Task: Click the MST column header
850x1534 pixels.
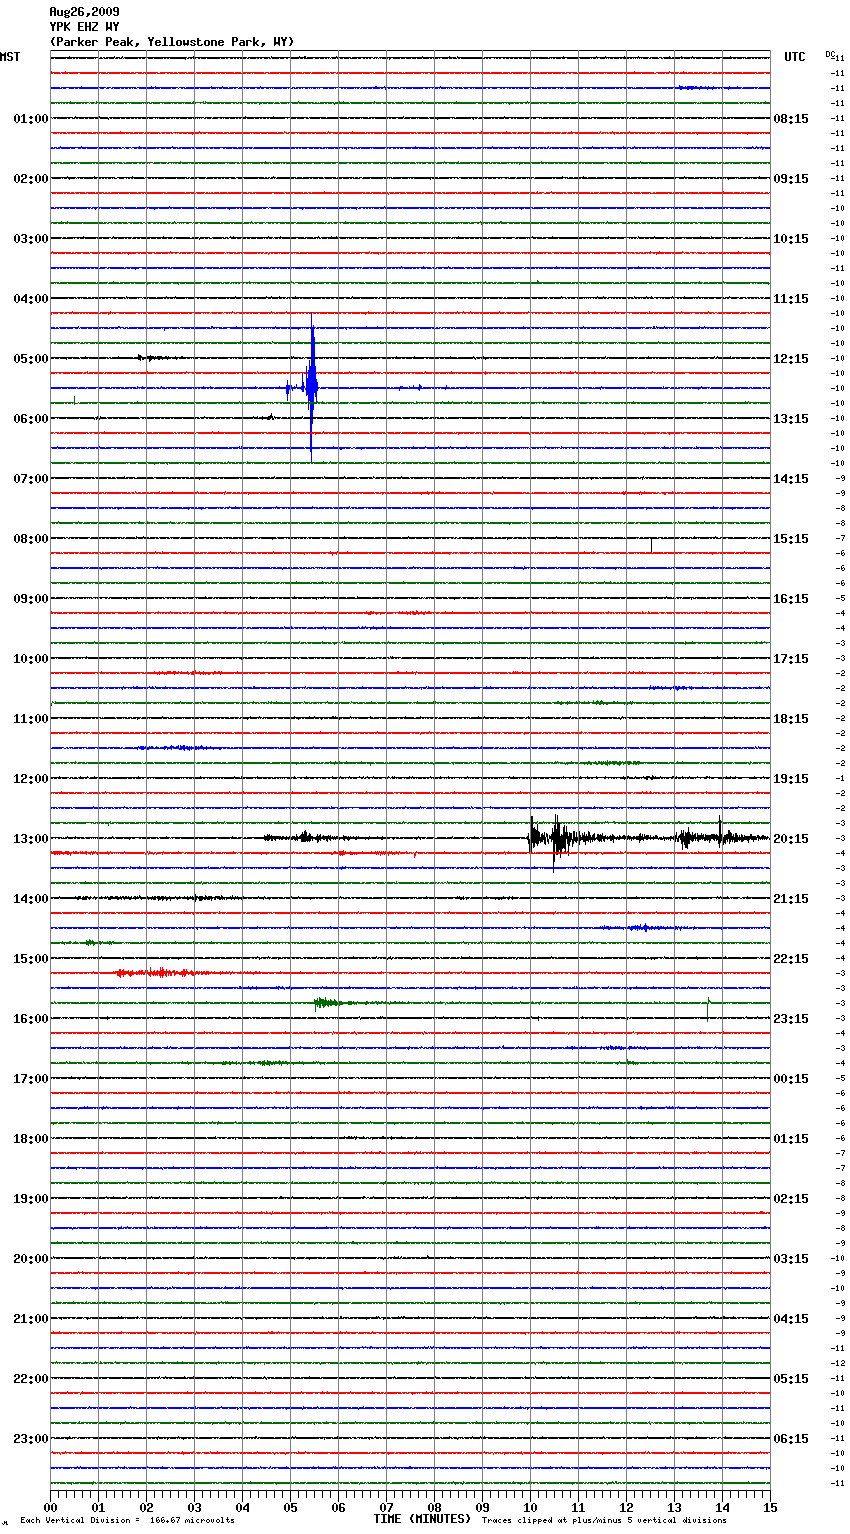Action: (10, 57)
